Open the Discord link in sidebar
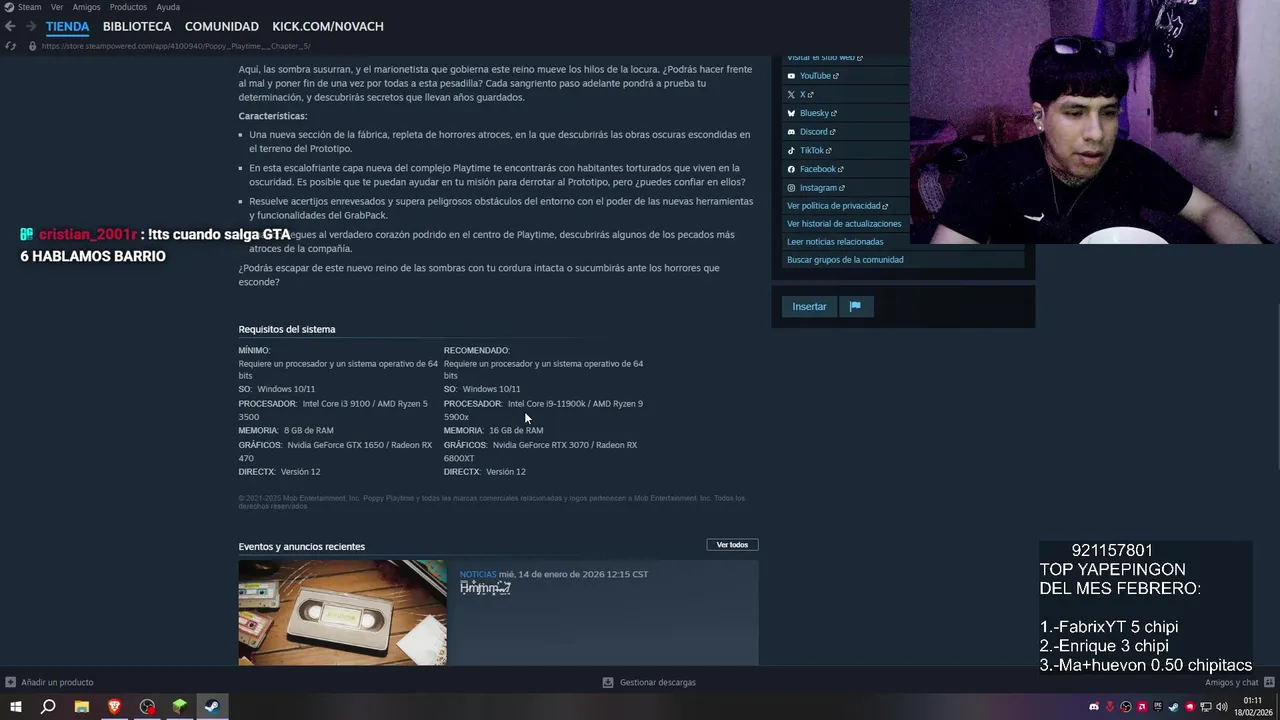This screenshot has width=1280, height=720. tap(813, 131)
